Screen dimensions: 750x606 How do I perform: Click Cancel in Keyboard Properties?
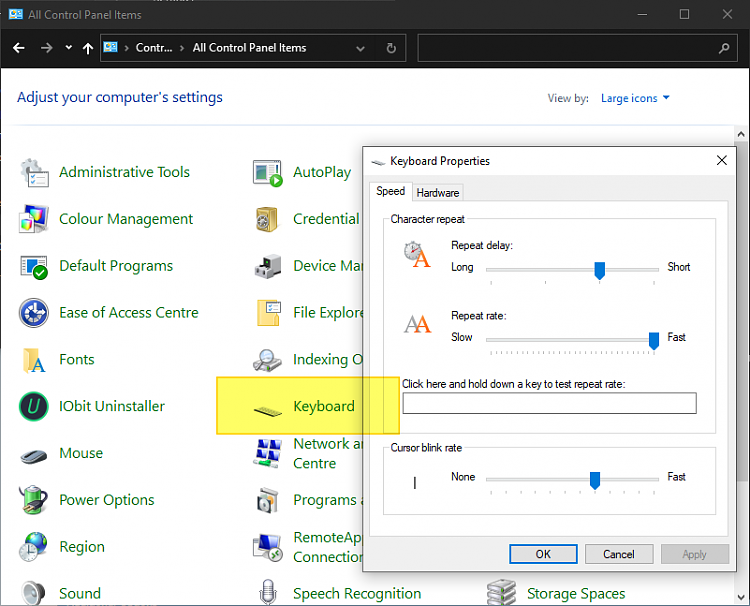click(618, 554)
